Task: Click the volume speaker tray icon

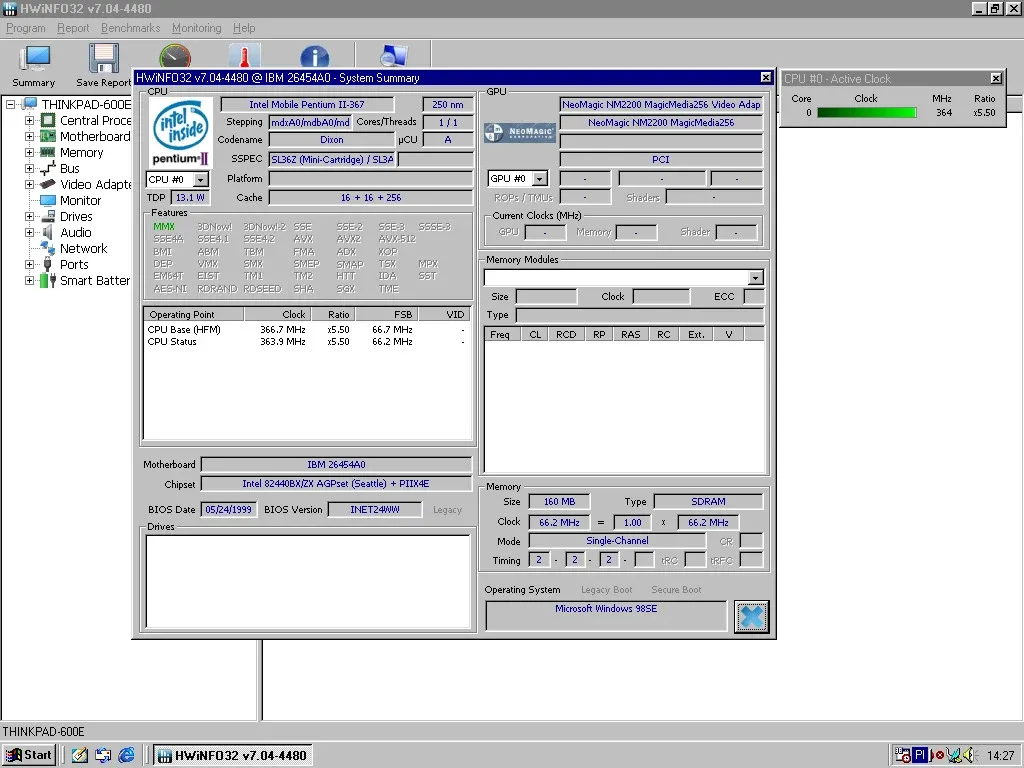Action: point(969,755)
